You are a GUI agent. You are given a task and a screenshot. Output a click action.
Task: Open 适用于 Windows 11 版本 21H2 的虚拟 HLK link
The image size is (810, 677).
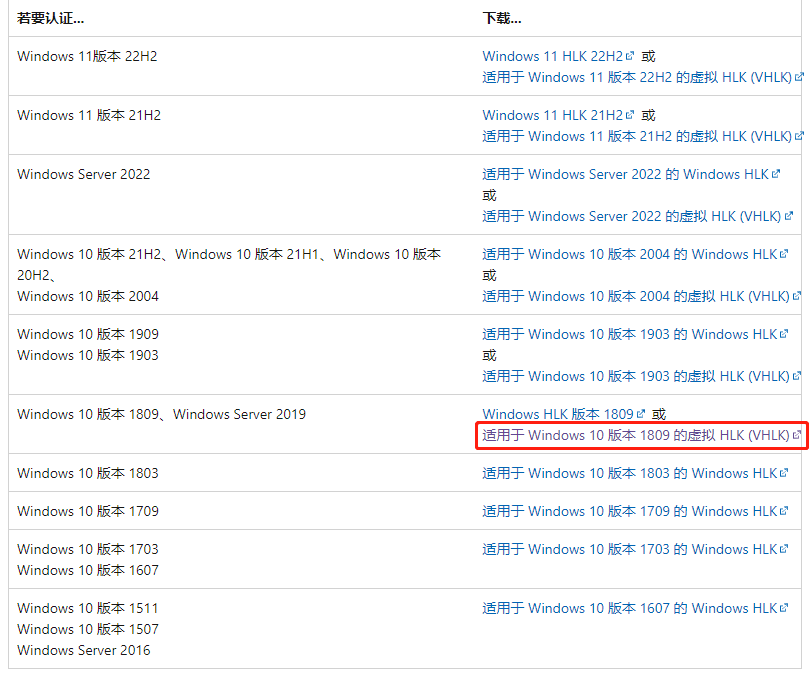pos(635,135)
